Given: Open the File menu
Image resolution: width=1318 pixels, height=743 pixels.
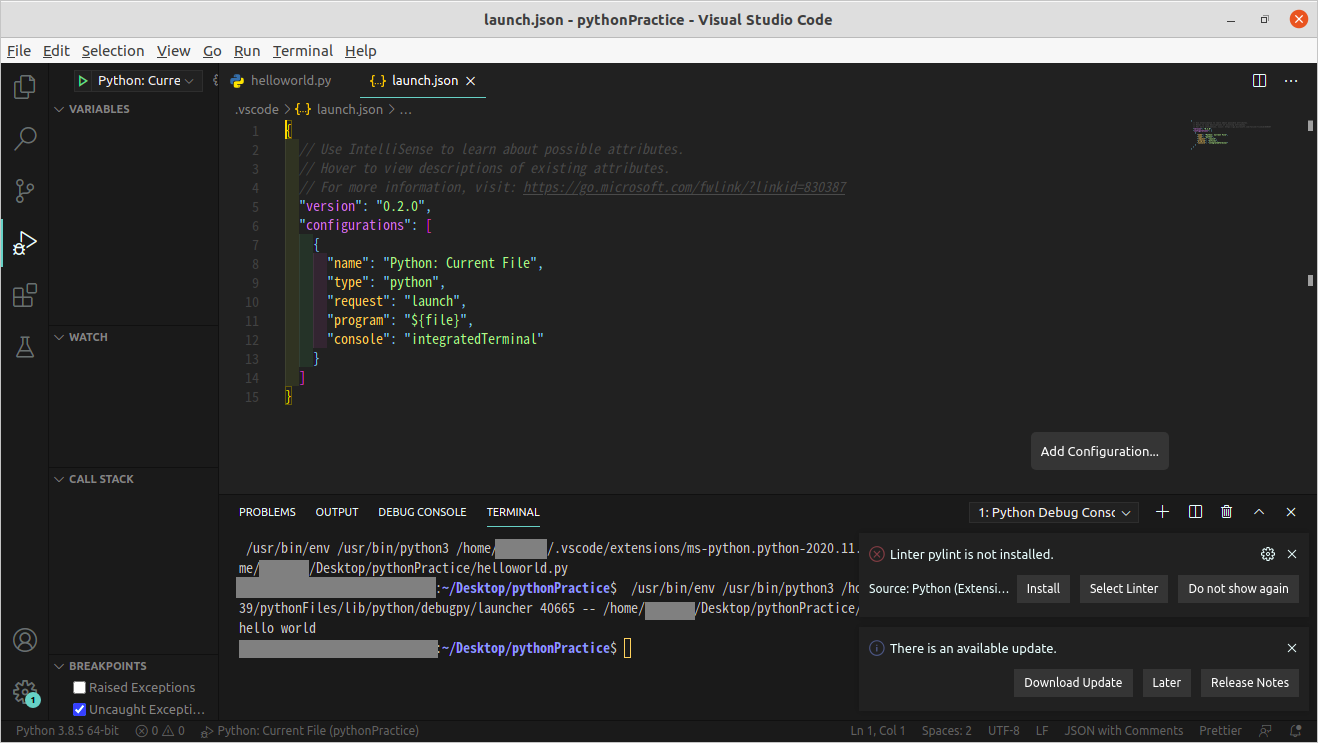Looking at the screenshot, I should click(19, 51).
